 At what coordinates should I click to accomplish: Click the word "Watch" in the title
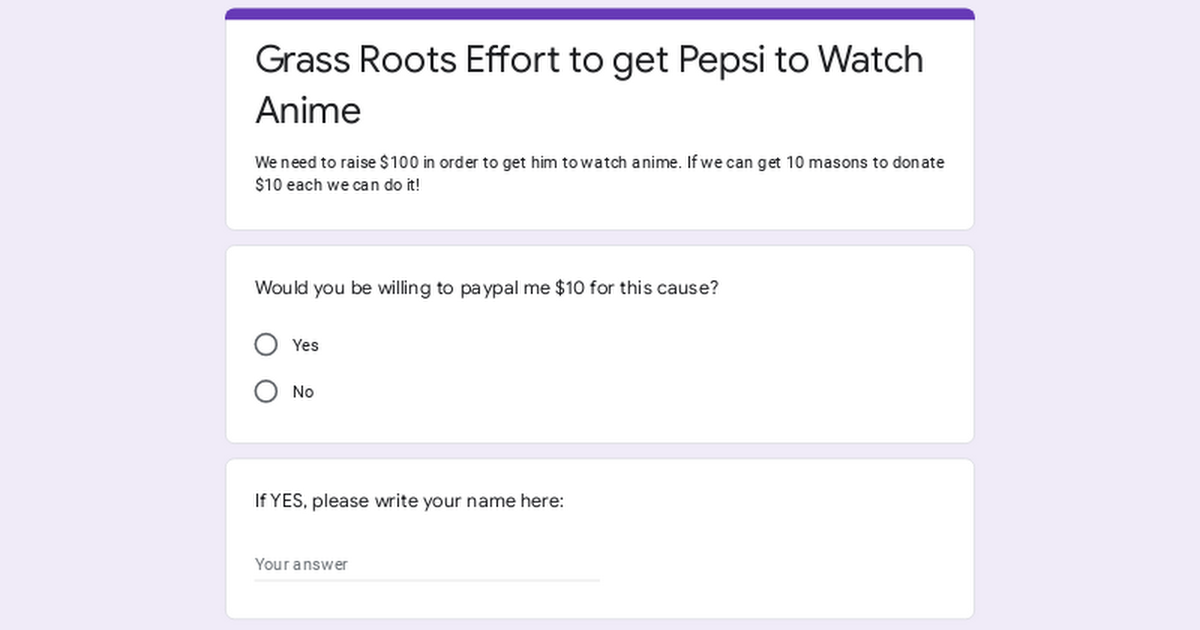[x=870, y=60]
